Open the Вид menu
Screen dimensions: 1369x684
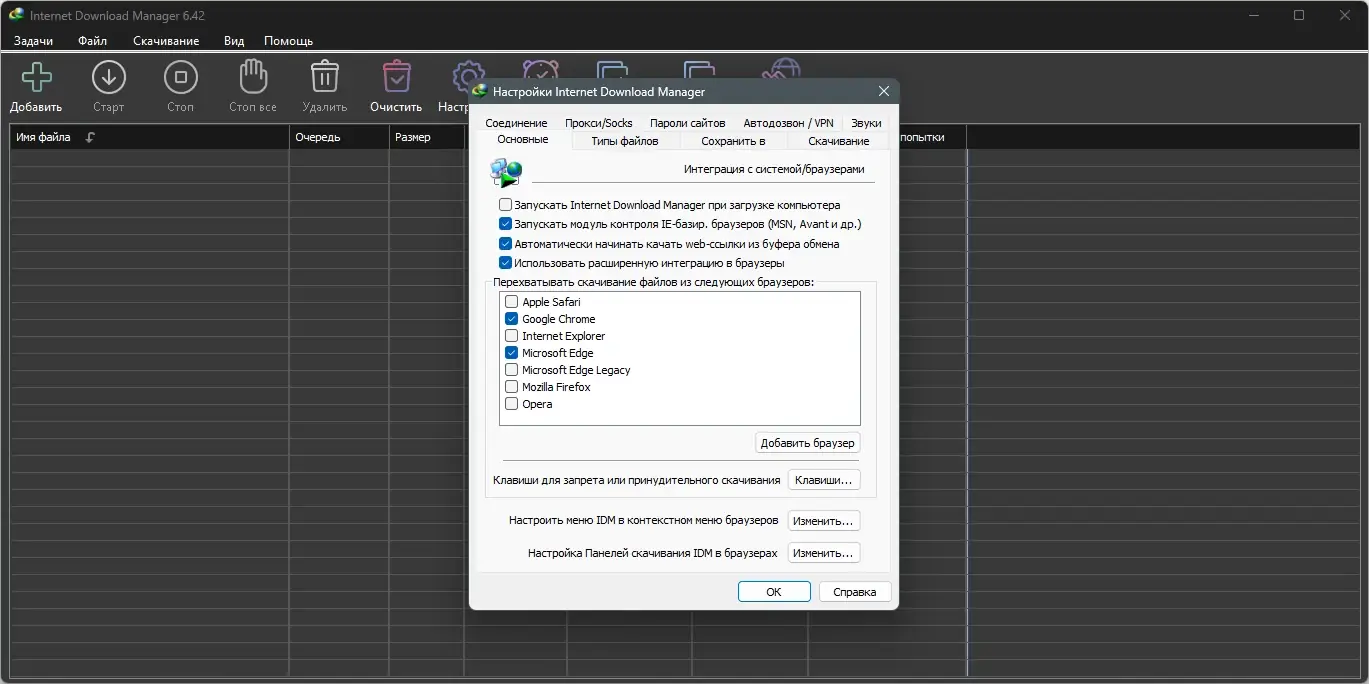point(234,41)
